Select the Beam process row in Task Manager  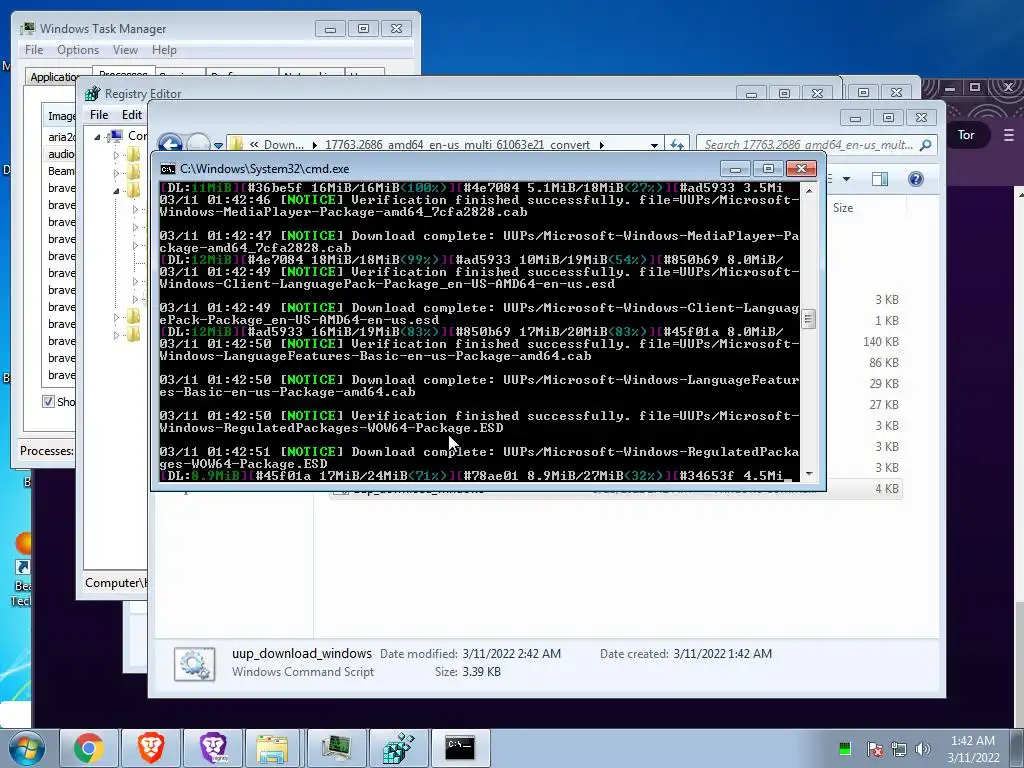(x=61, y=170)
